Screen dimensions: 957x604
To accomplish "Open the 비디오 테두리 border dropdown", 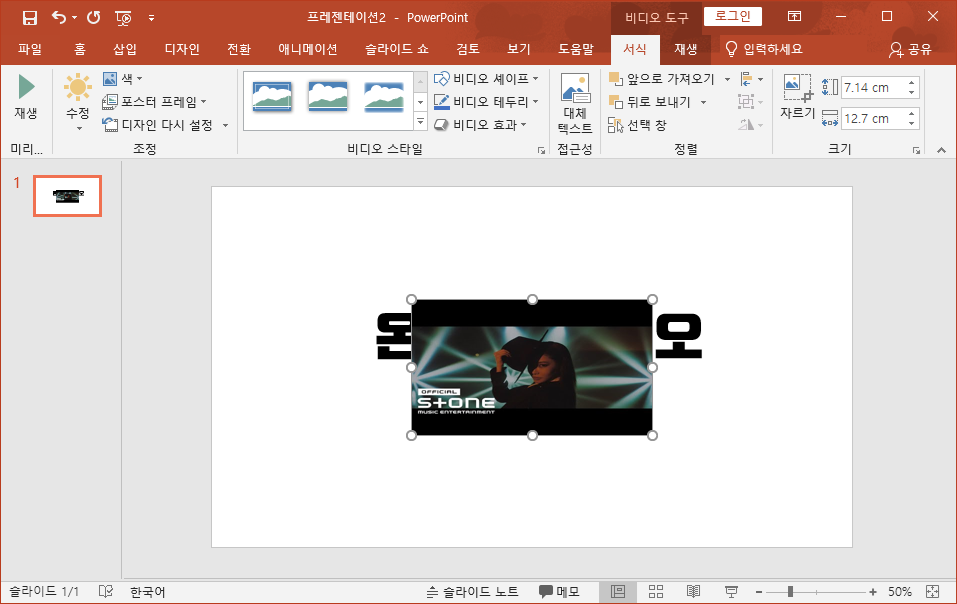I will tap(486, 102).
